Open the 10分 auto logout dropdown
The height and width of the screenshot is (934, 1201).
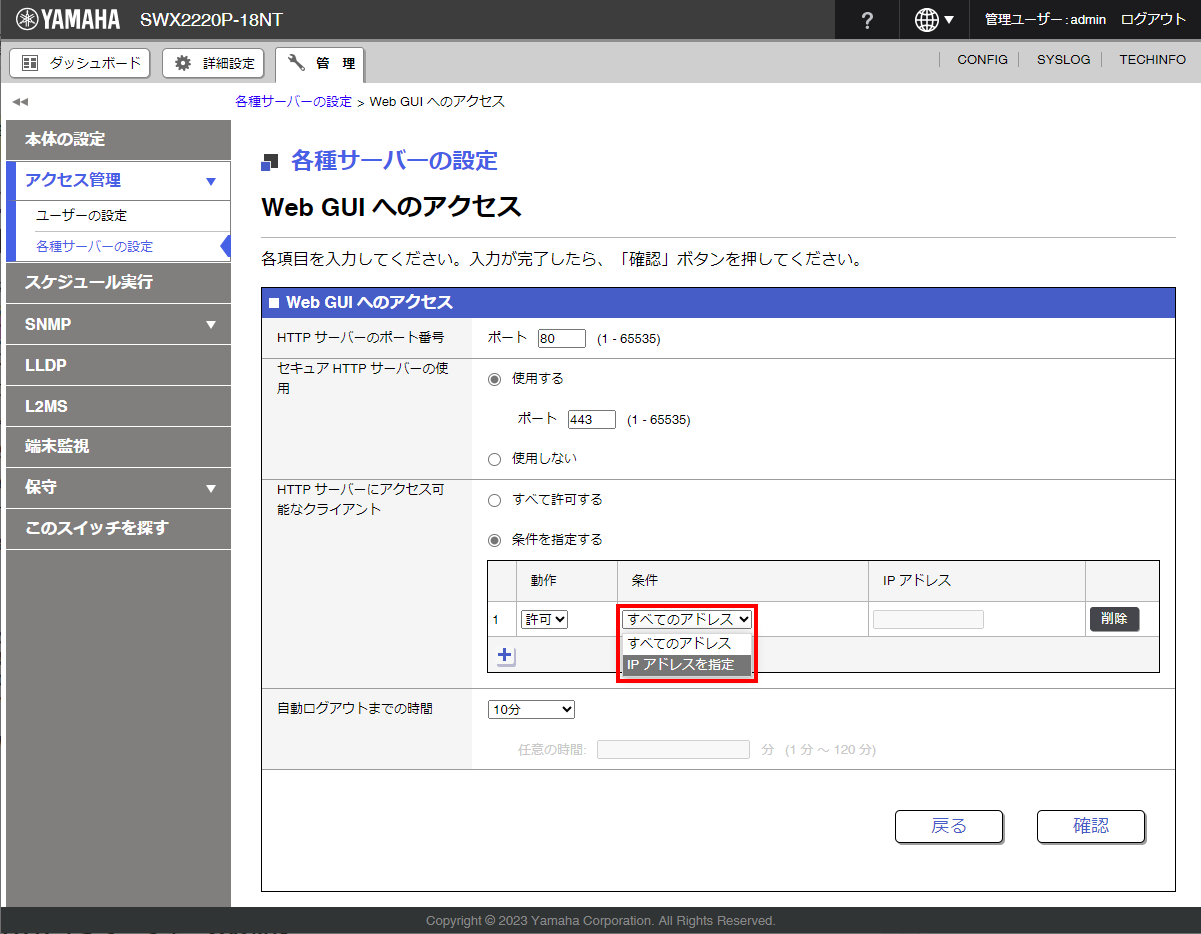(531, 710)
